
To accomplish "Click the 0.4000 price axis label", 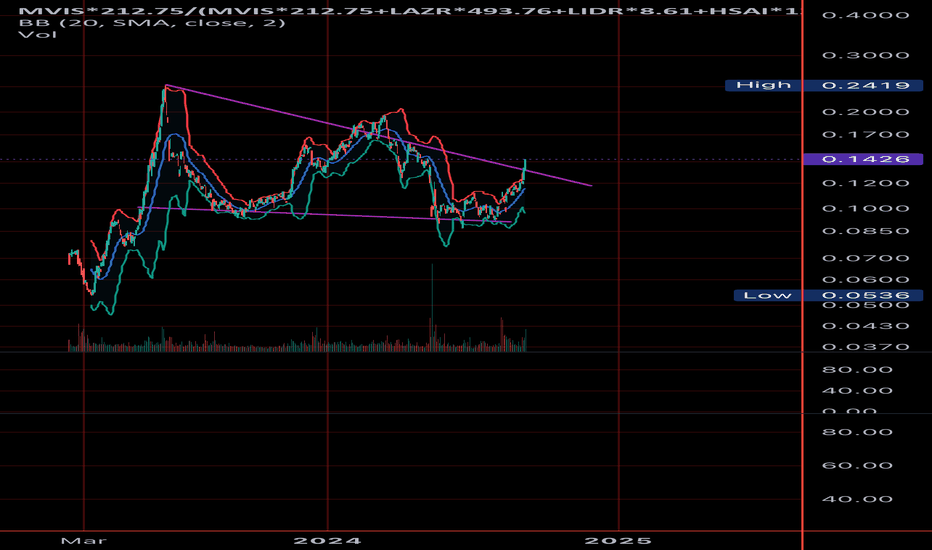I will (865, 15).
